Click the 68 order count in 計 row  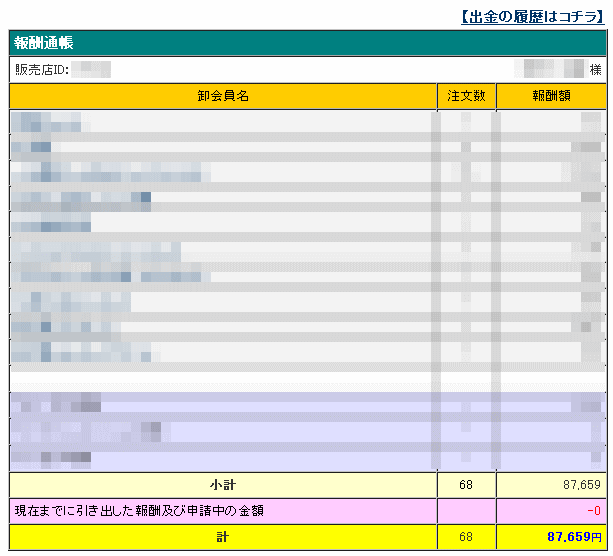pyautogui.click(x=466, y=537)
